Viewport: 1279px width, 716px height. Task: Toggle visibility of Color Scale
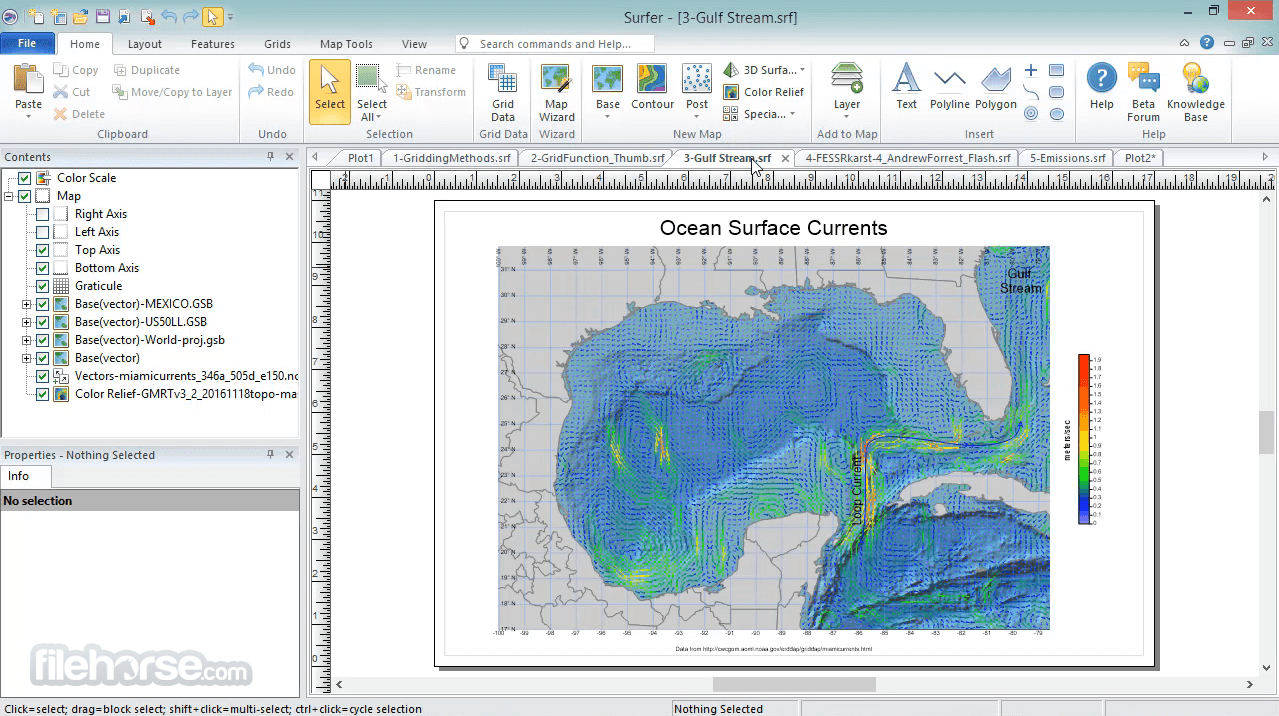click(24, 178)
